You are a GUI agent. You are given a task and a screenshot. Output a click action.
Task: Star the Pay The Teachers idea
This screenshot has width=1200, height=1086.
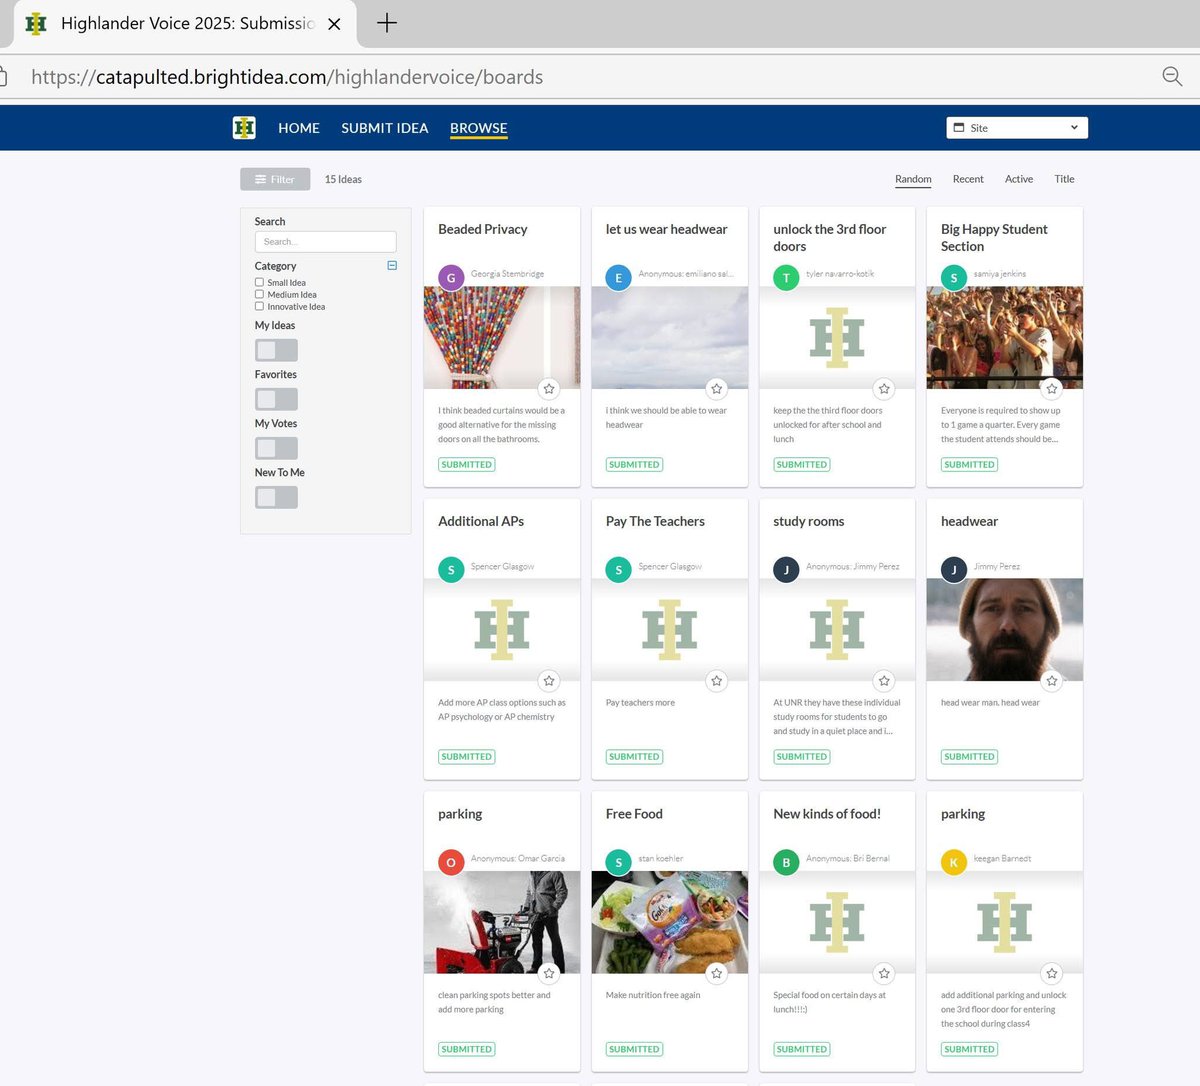pyautogui.click(x=716, y=681)
